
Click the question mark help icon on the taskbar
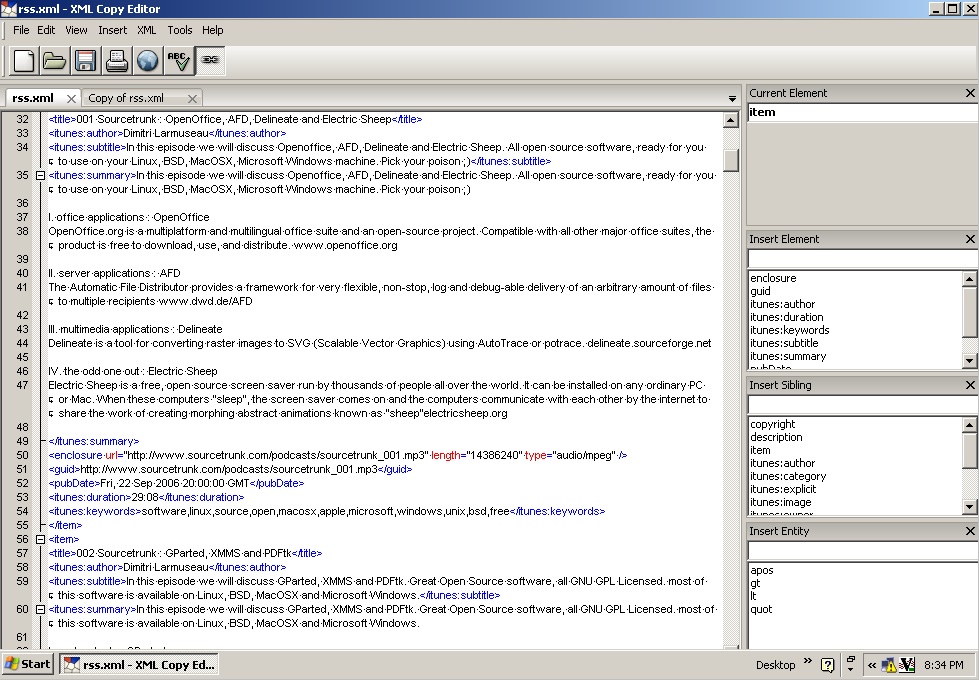(x=827, y=665)
